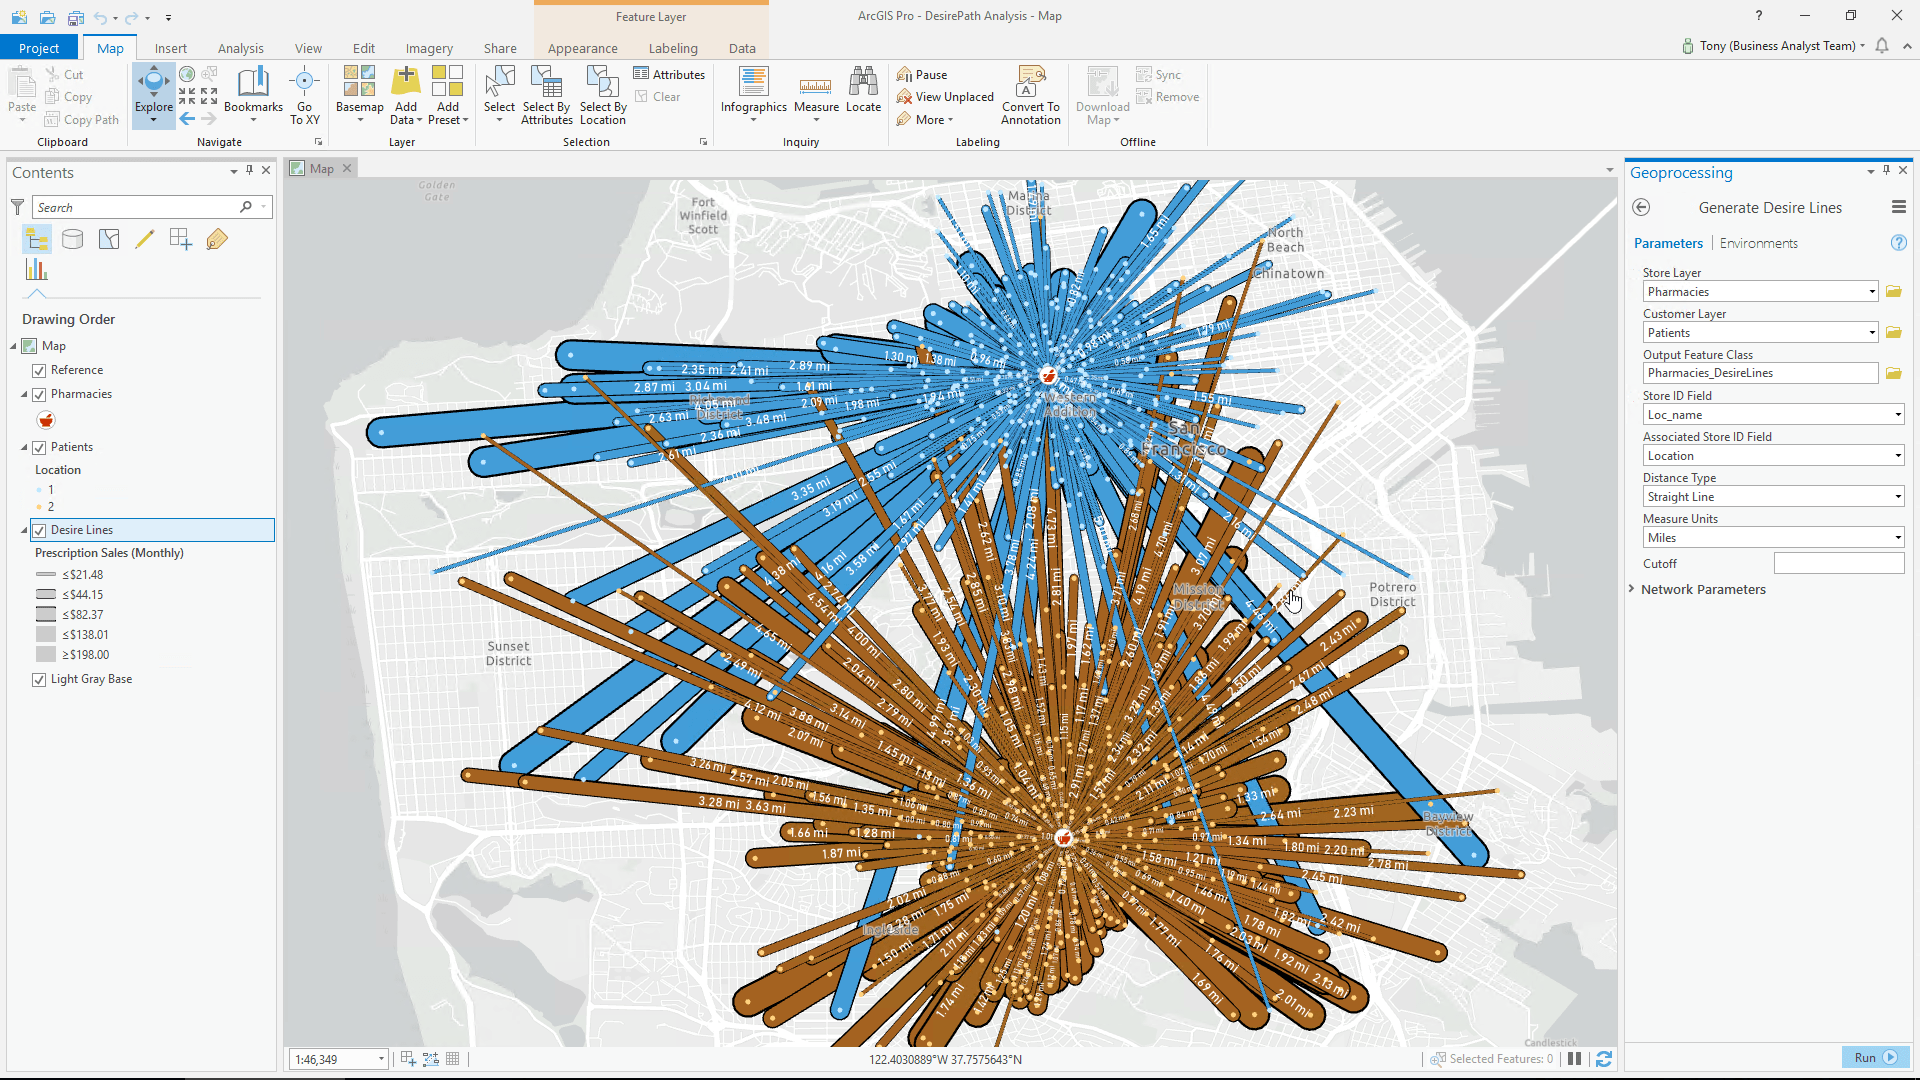Select features by attributes

546,95
